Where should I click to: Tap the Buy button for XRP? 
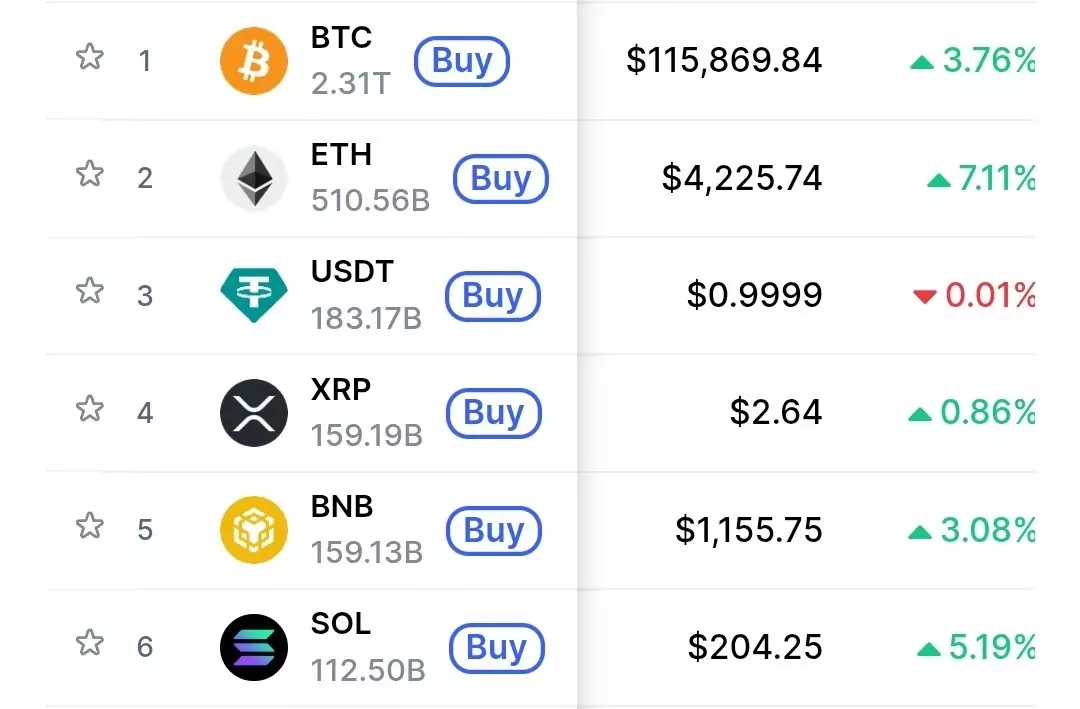click(x=493, y=413)
